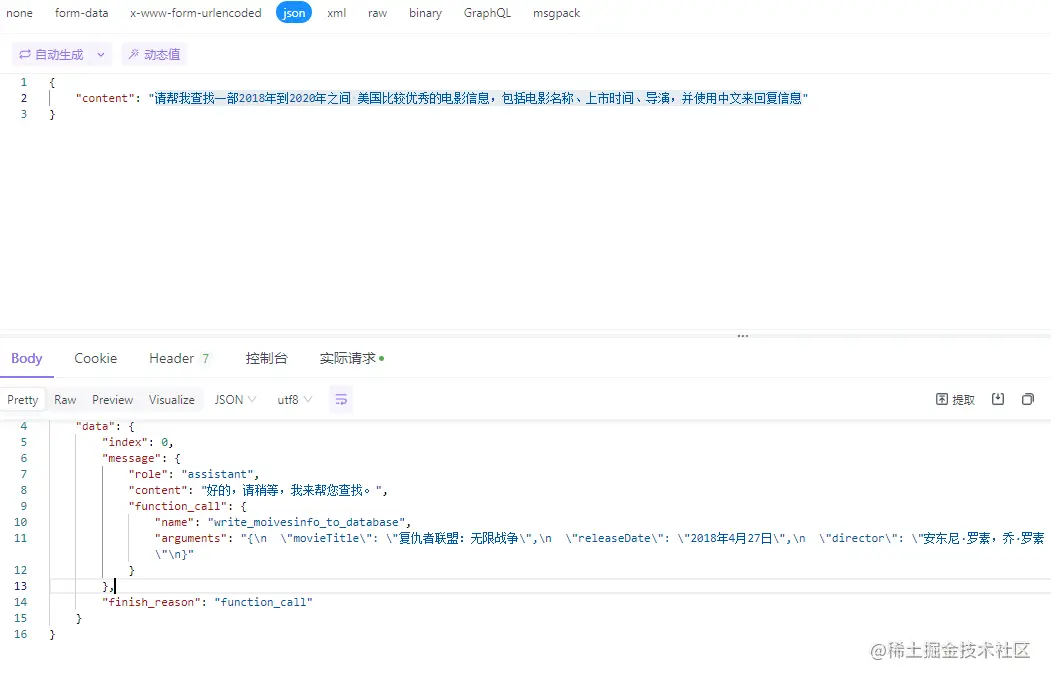The width and height of the screenshot is (1051, 681).
Task: Choose the msgpack body format
Action: pos(556,13)
